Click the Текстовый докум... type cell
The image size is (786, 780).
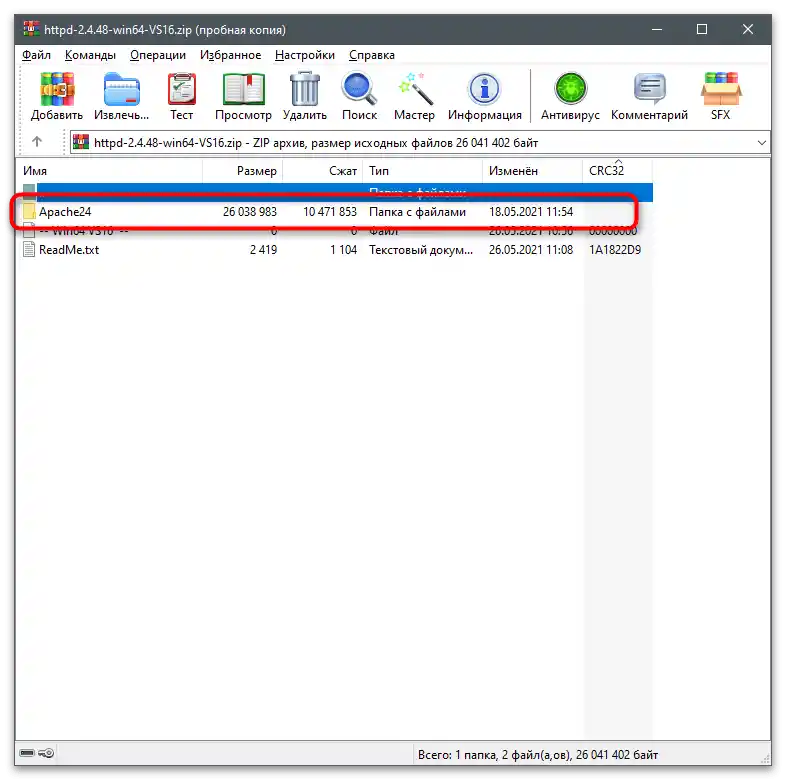coord(421,250)
